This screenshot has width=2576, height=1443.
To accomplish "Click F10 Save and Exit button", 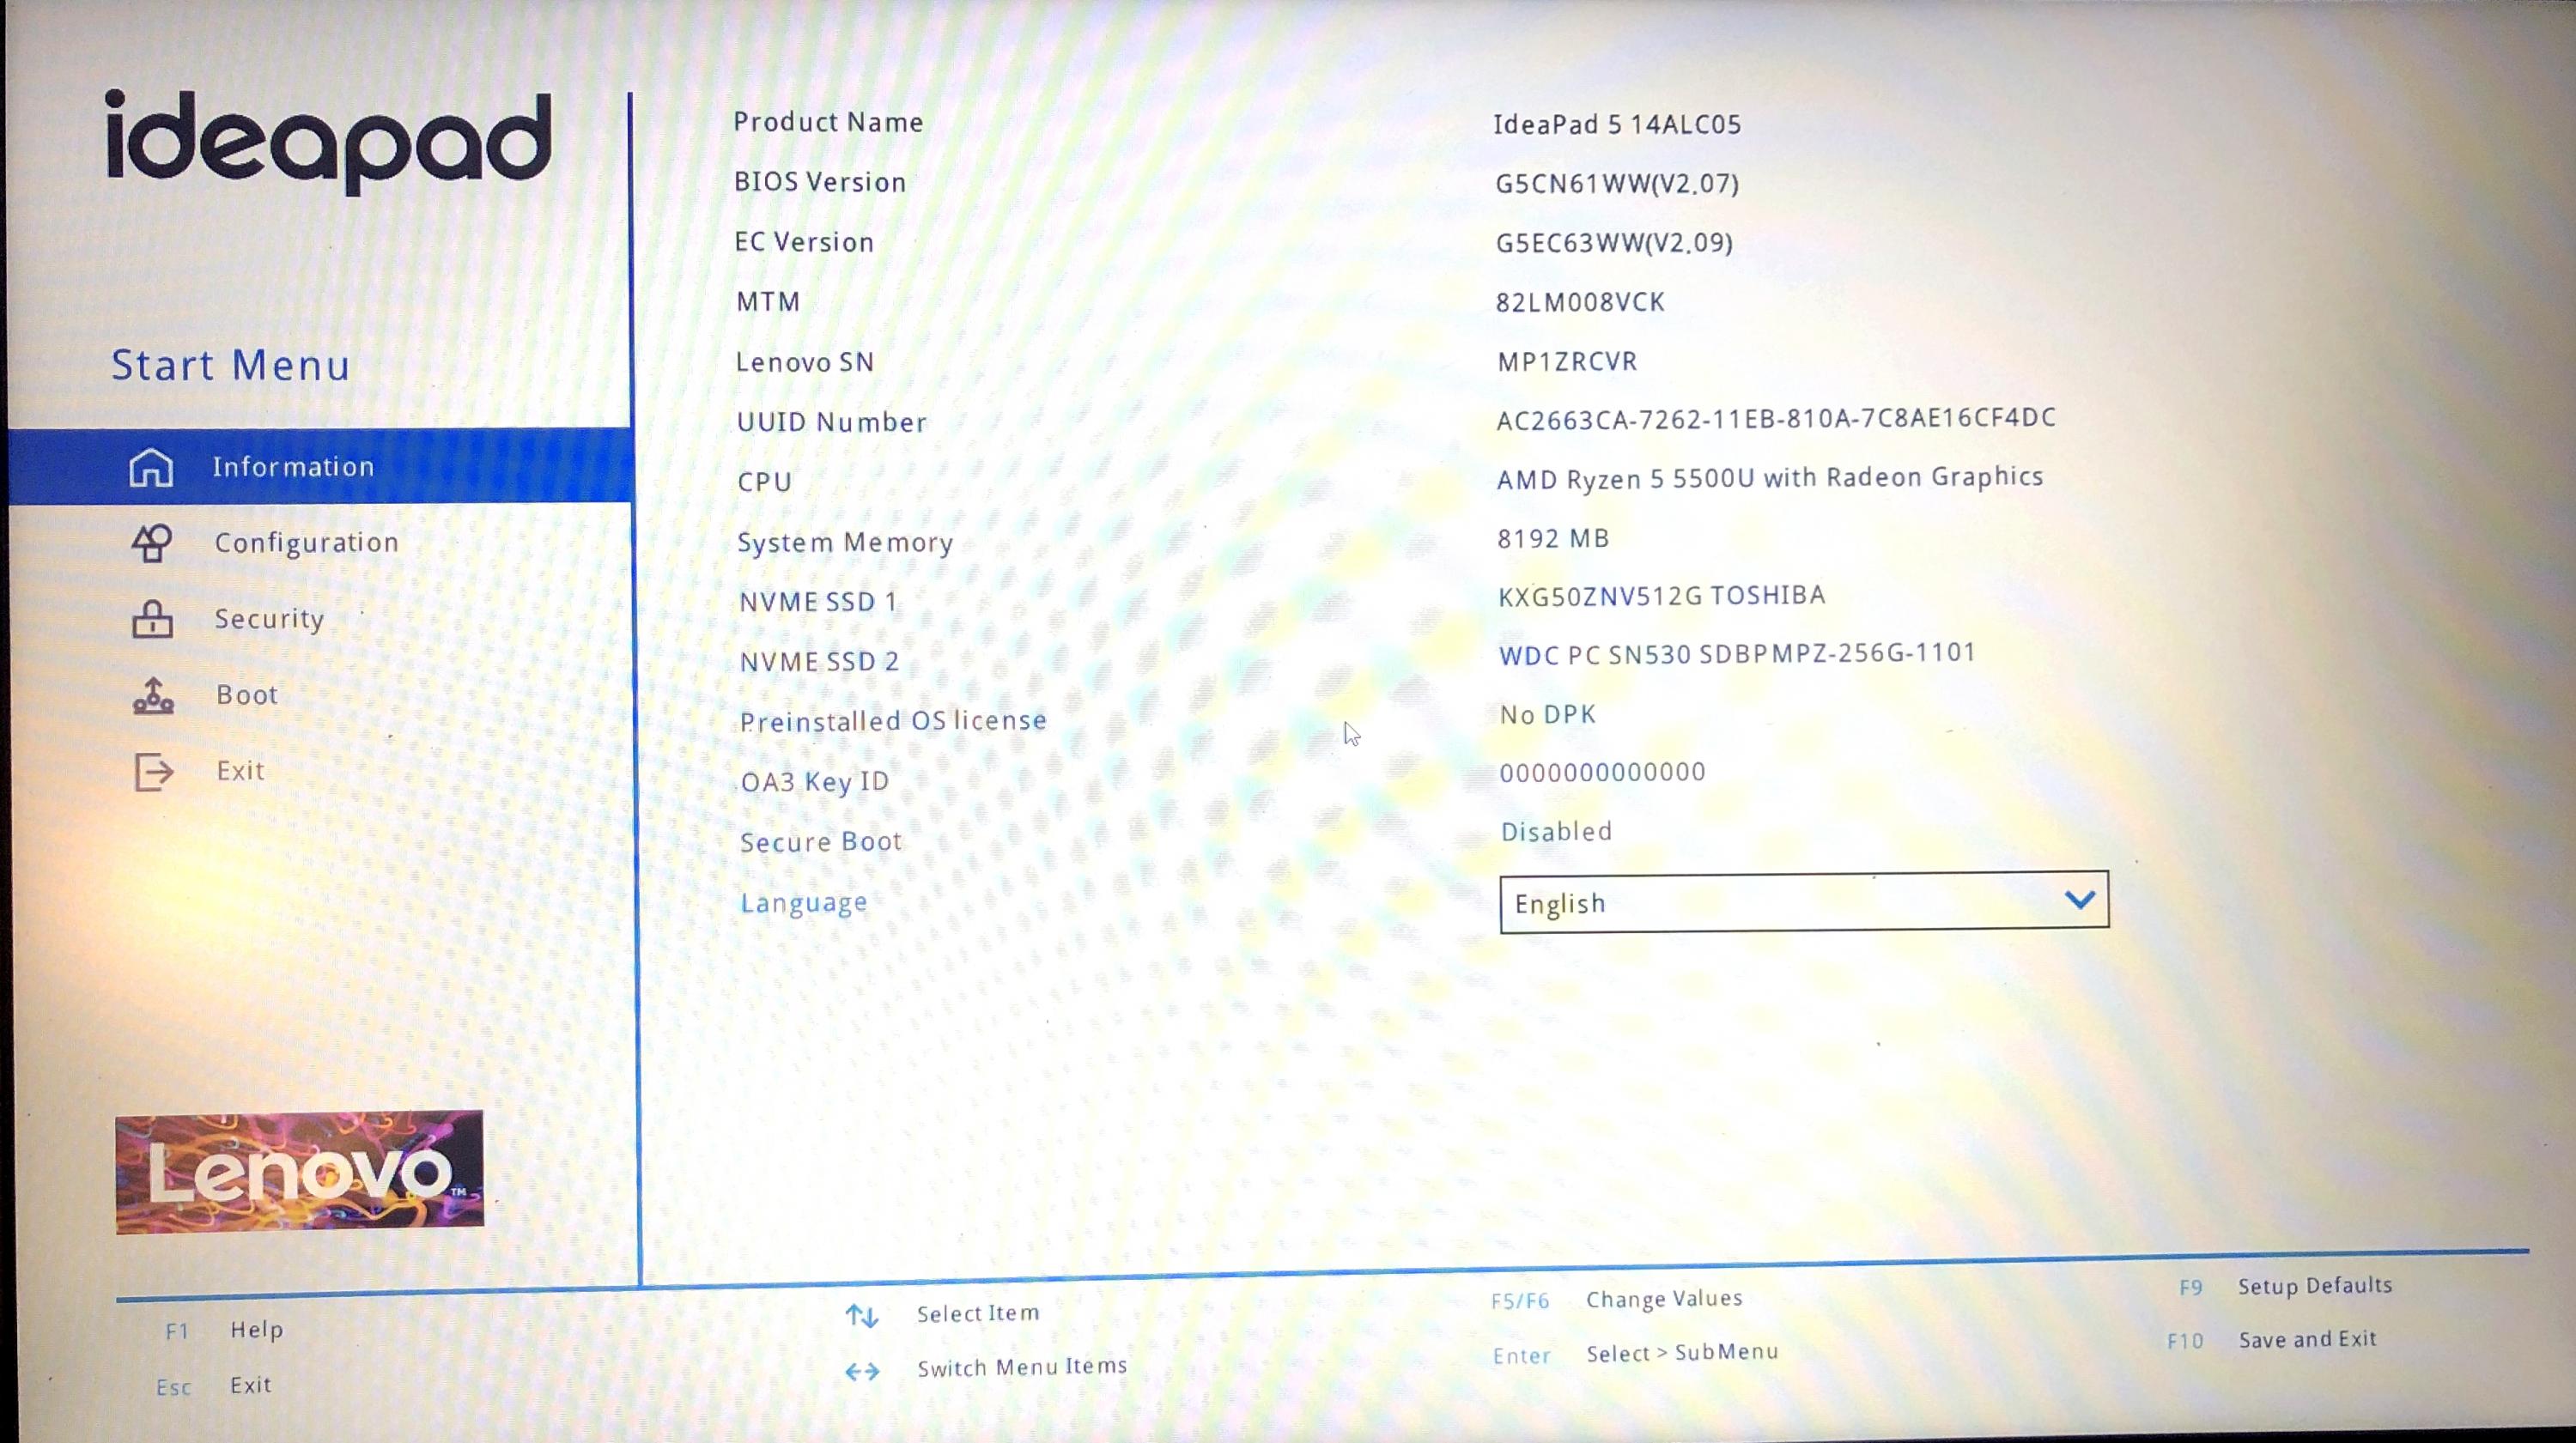I will coord(2307,1338).
